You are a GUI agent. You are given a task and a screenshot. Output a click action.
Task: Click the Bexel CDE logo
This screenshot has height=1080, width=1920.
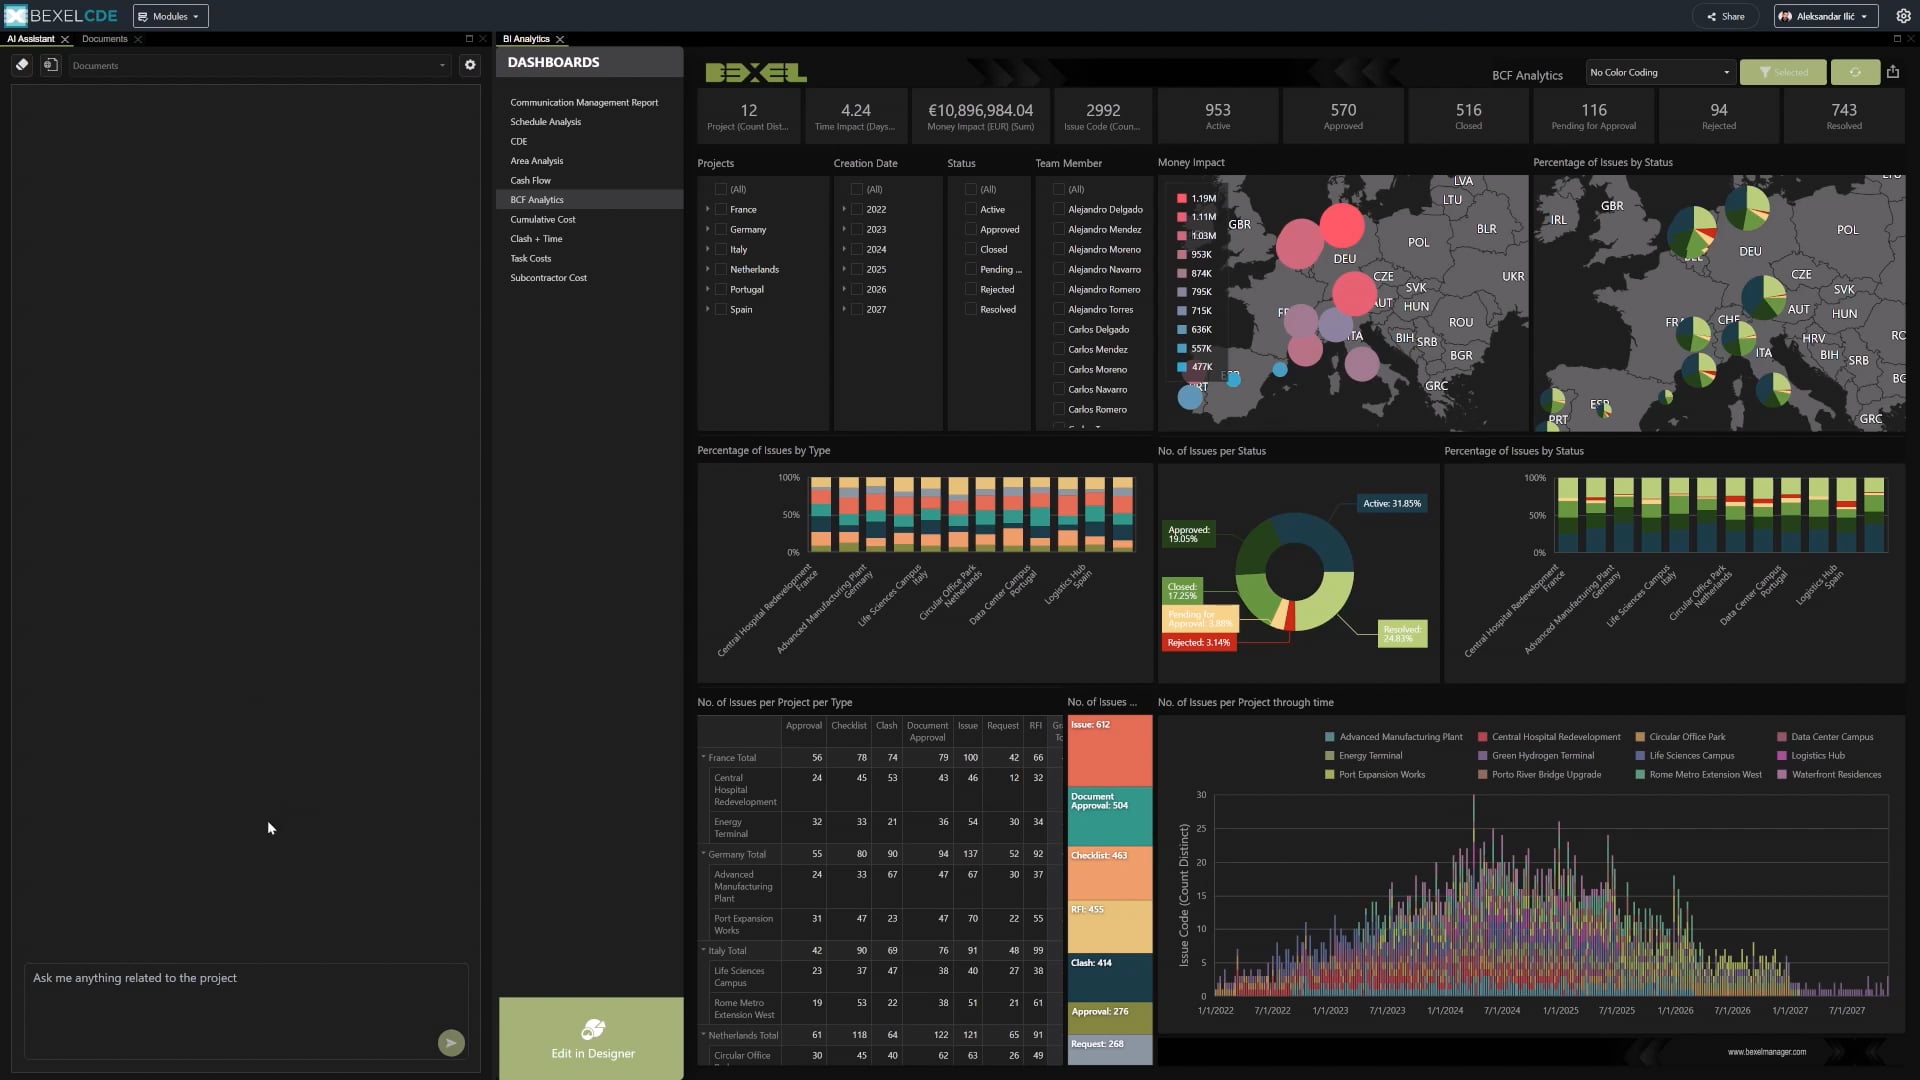[61, 16]
